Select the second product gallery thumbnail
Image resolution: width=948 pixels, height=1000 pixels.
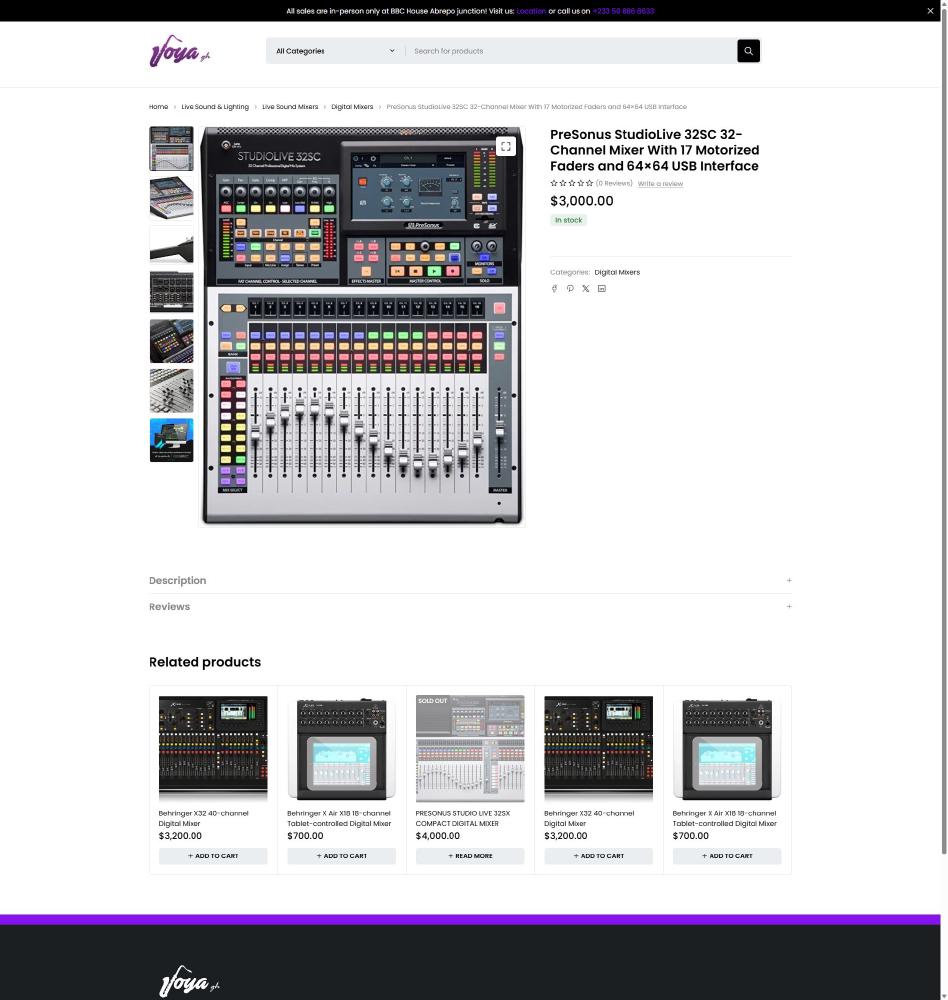tap(171, 197)
